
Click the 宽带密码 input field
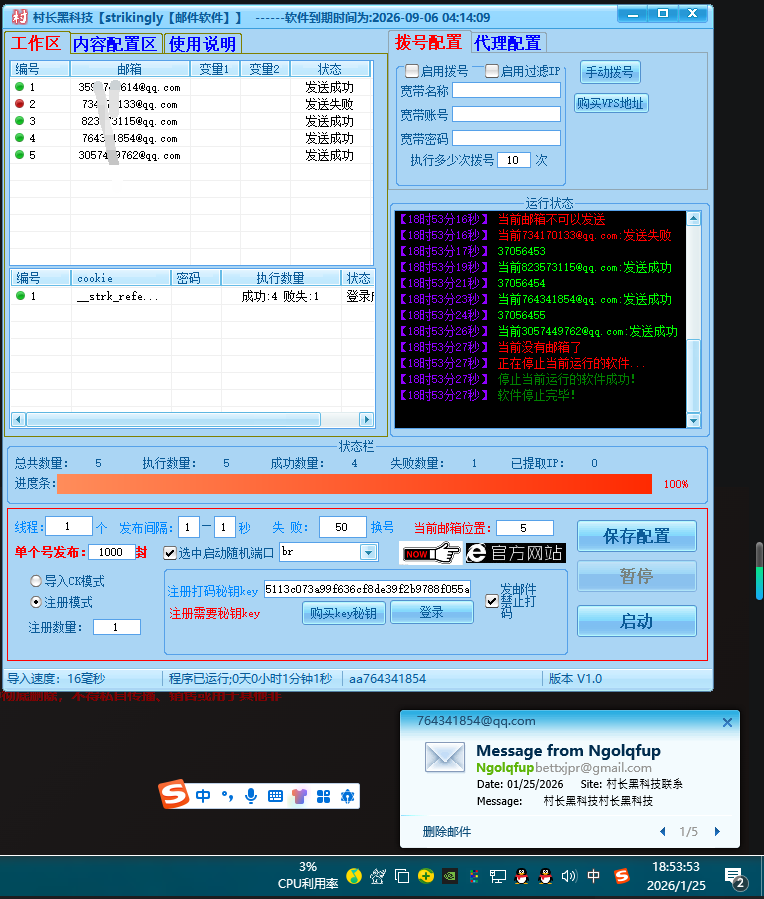pos(506,138)
